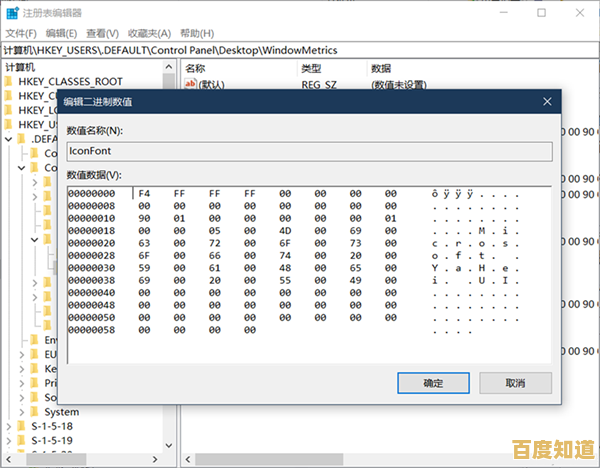Expand the S-1-5-19 tree node
Screen dimensions: 600x468
[x=8, y=439]
